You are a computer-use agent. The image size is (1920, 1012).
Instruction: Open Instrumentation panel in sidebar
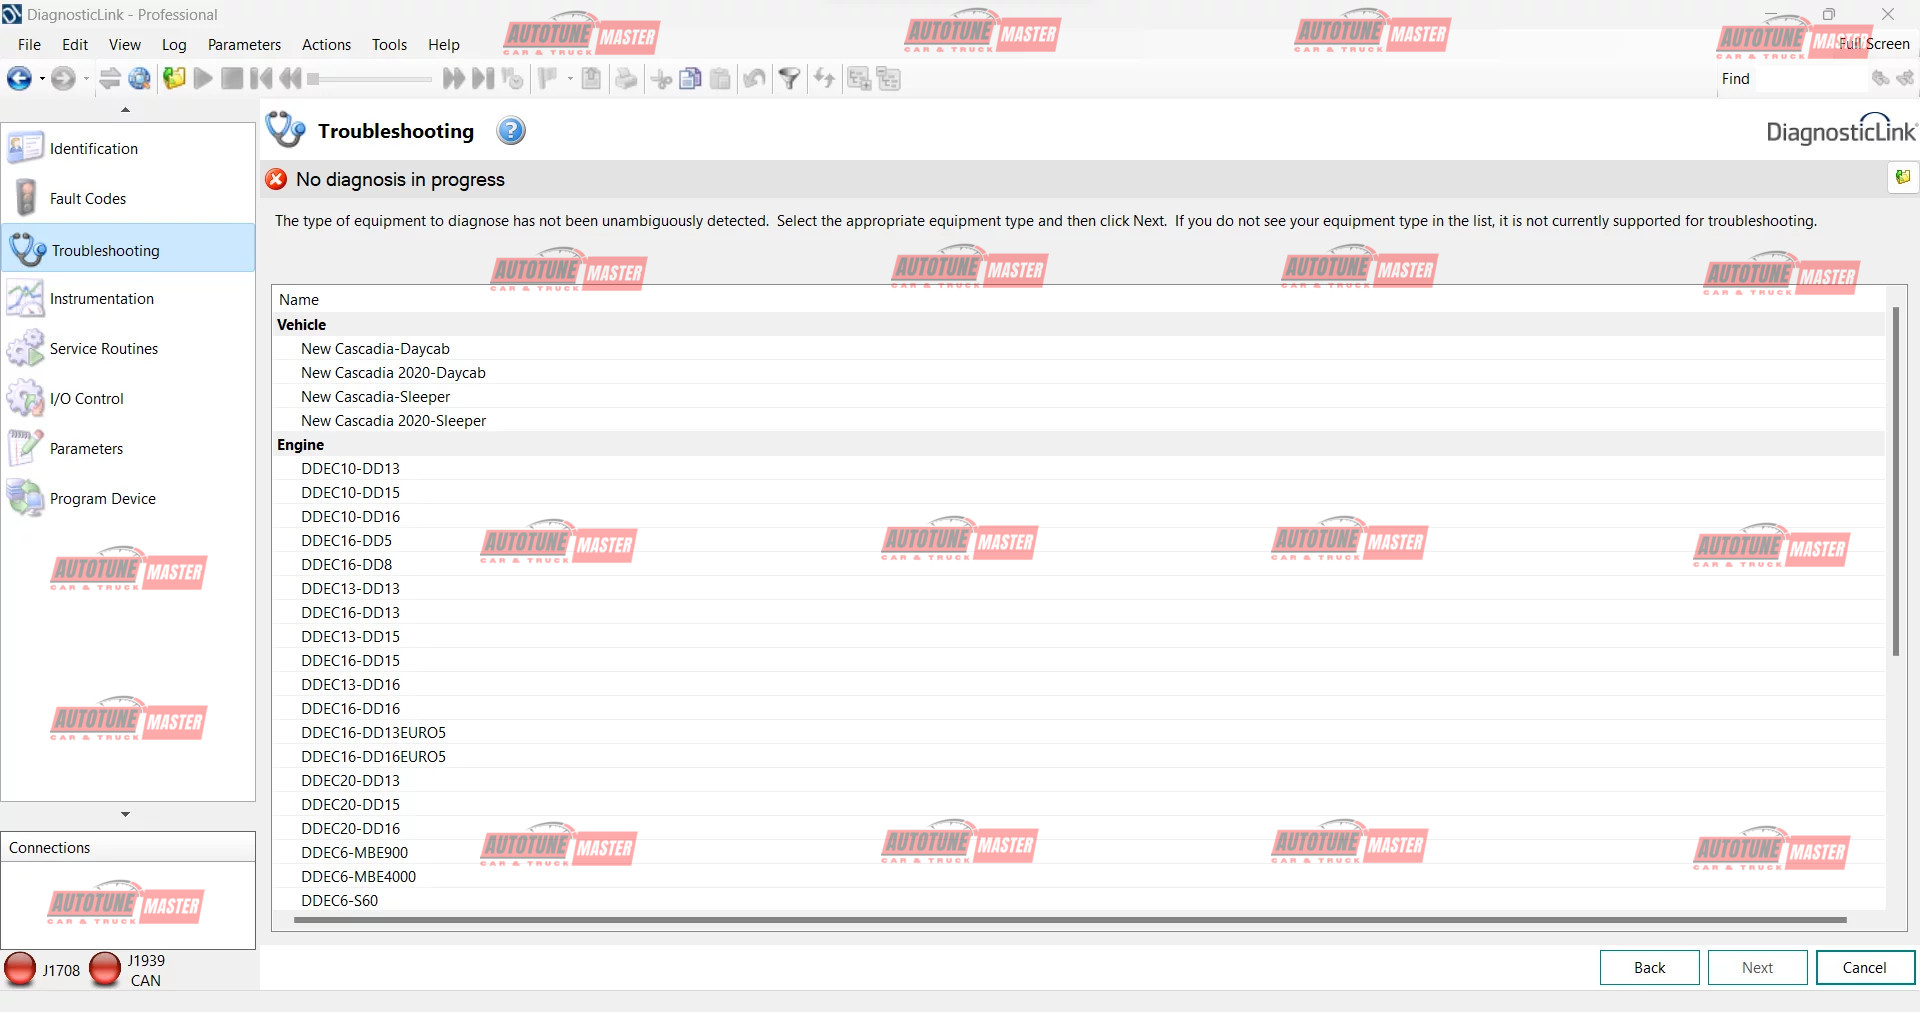pyautogui.click(x=101, y=299)
